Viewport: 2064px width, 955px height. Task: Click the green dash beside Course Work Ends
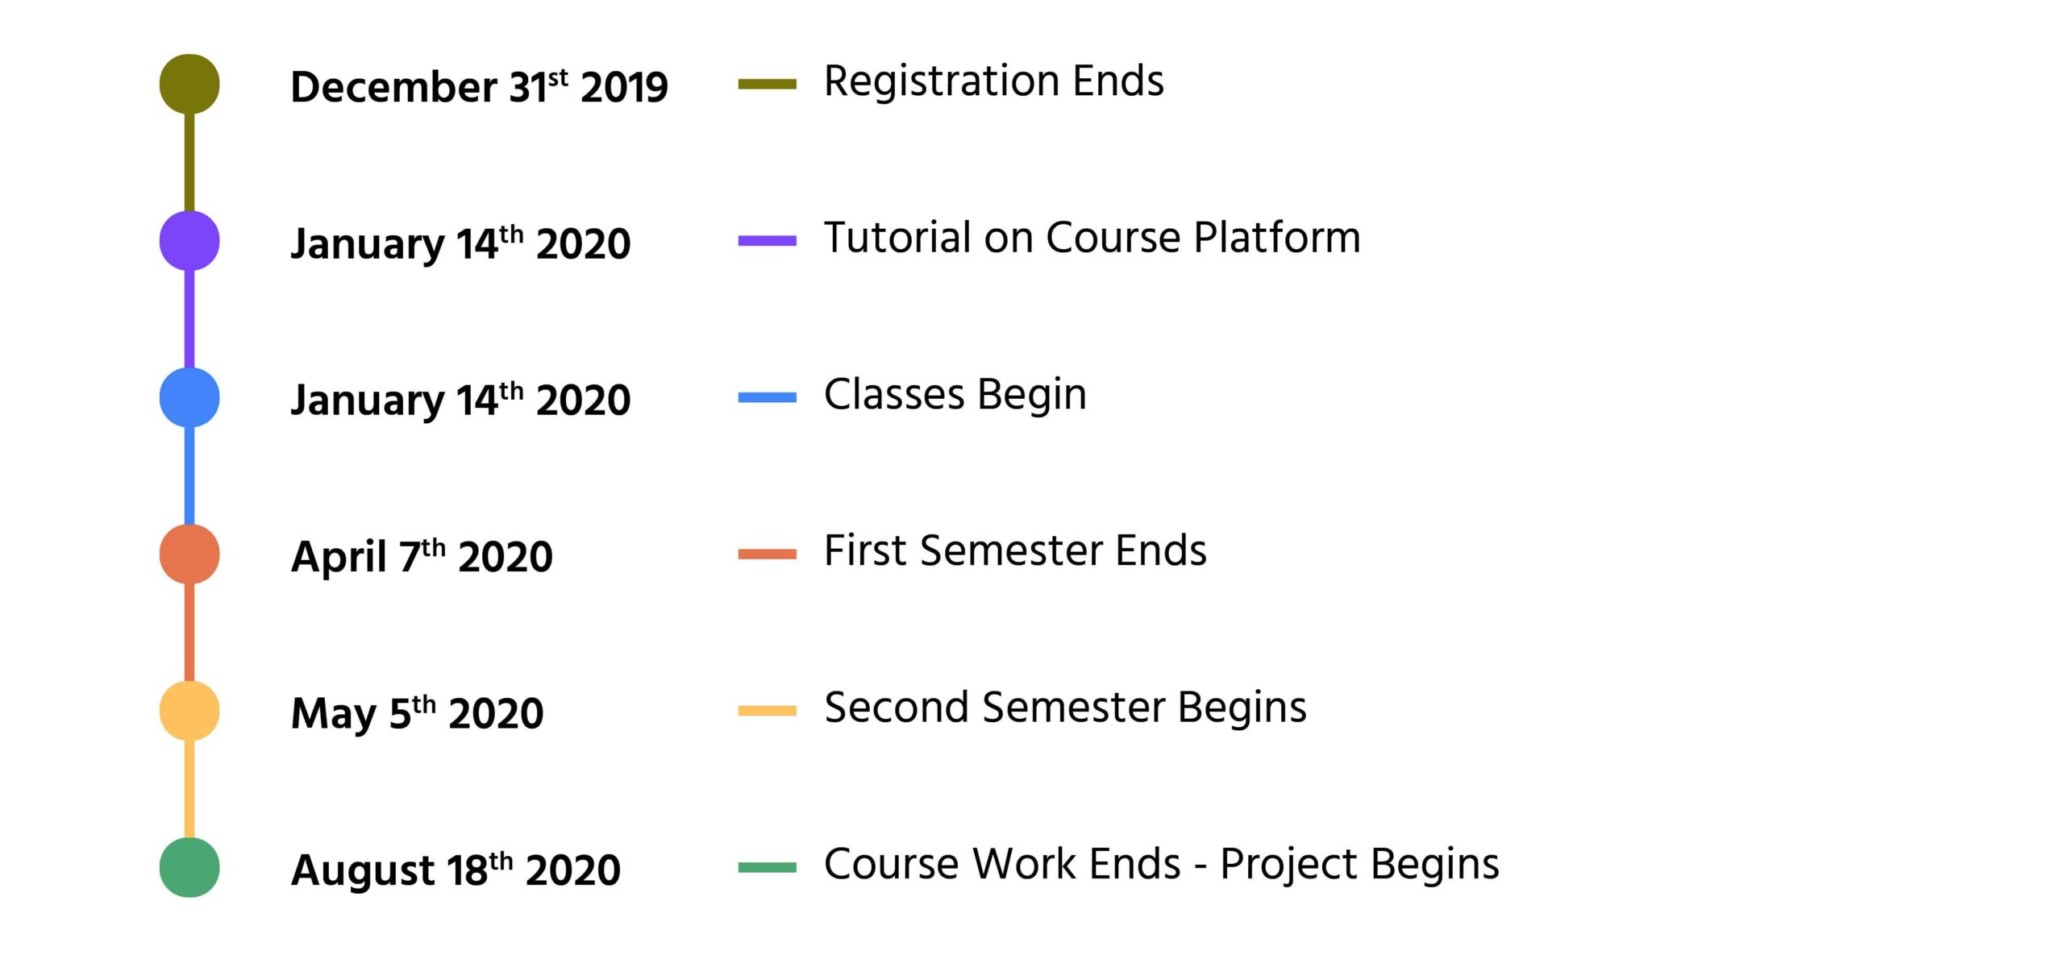767,868
